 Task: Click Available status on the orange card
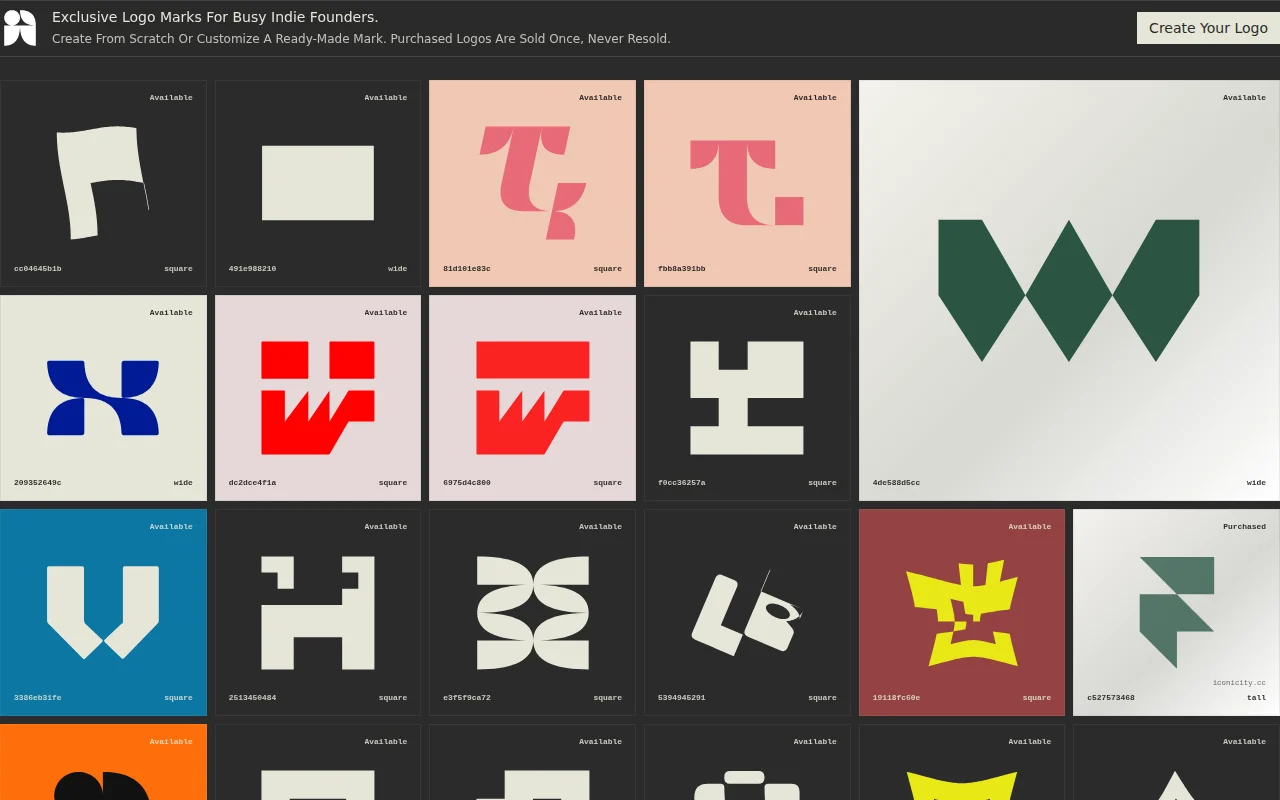pos(171,742)
